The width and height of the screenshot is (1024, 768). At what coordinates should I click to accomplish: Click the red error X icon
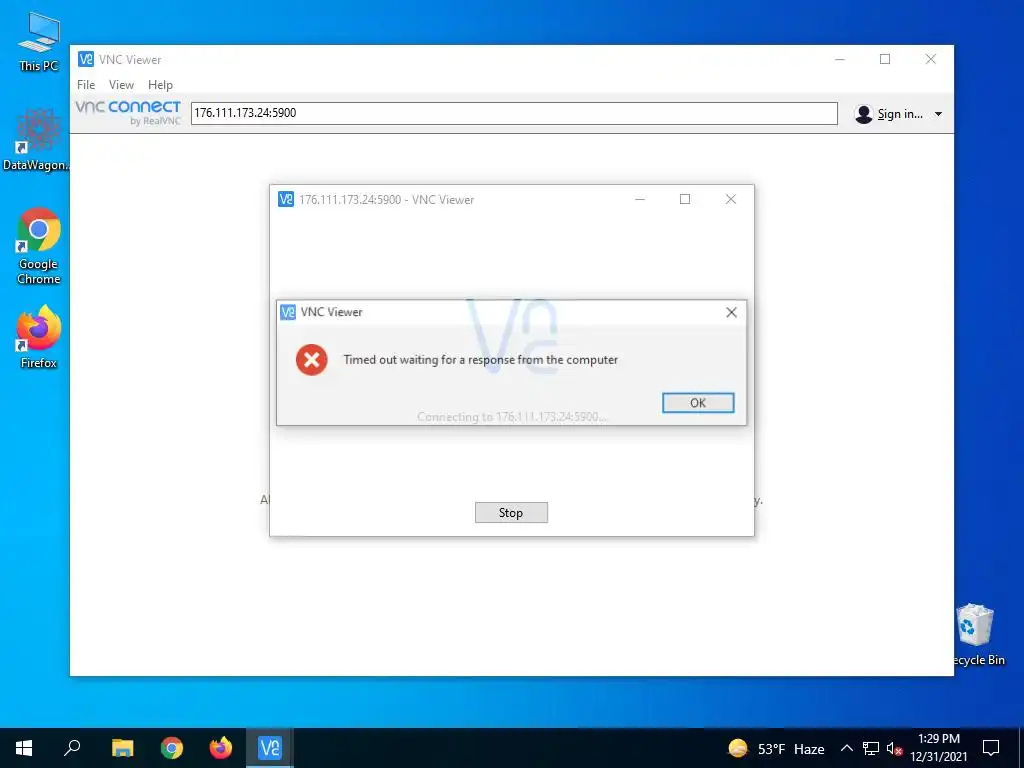(312, 360)
